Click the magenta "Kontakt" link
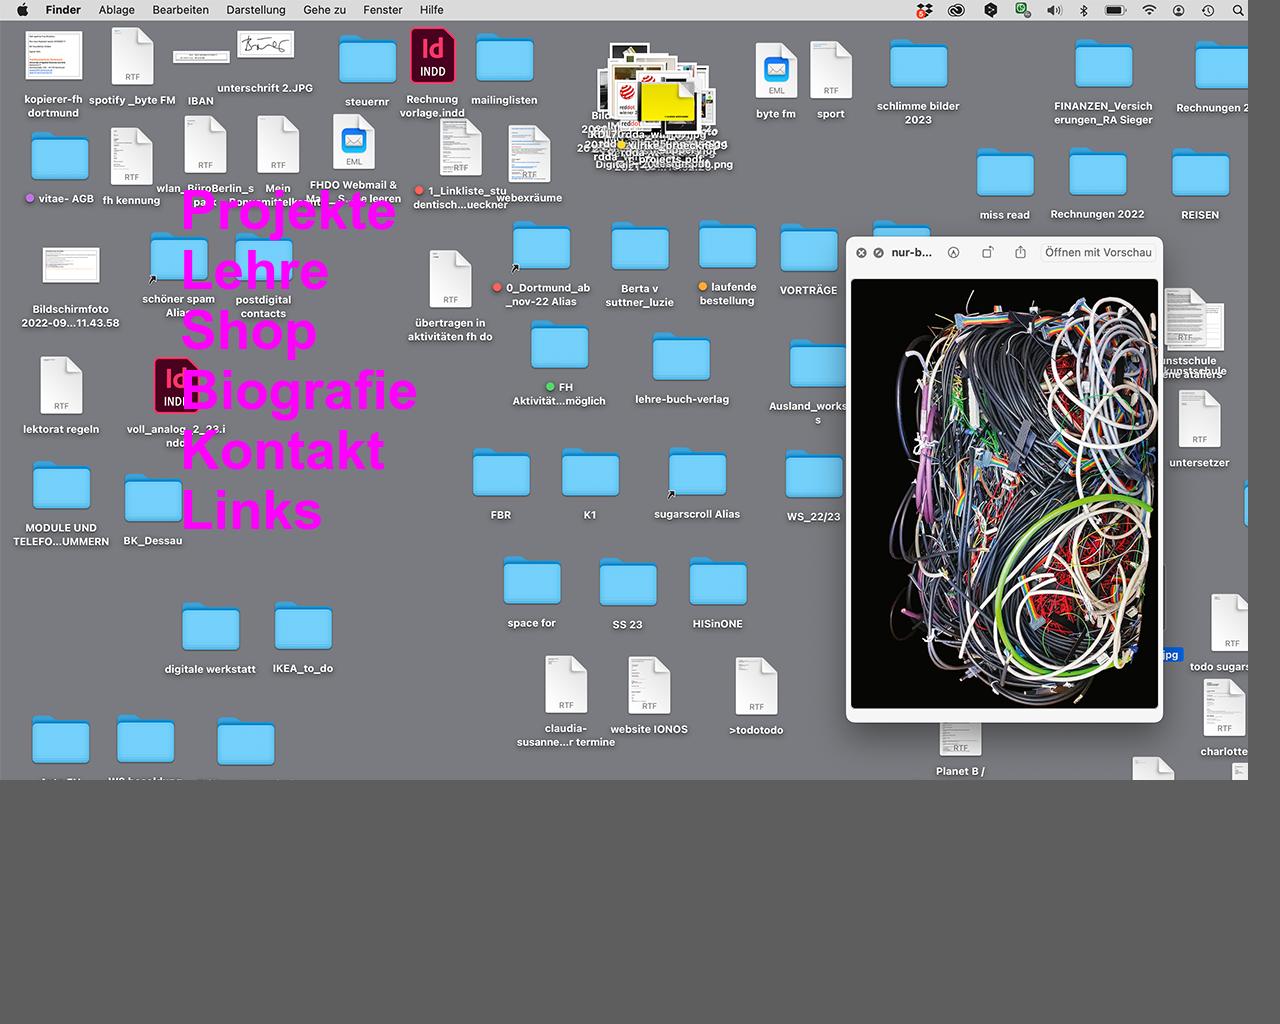 tap(283, 451)
